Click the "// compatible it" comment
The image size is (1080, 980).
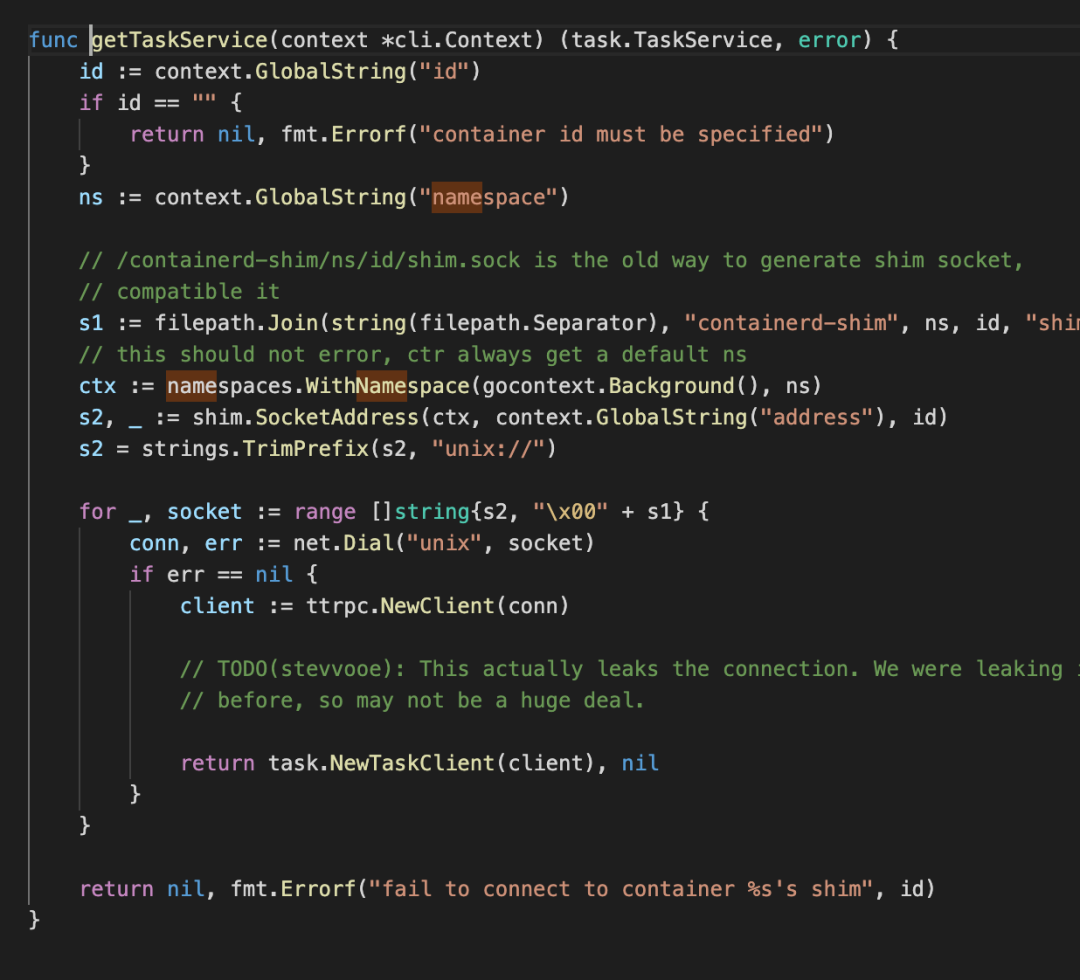[x=179, y=292]
